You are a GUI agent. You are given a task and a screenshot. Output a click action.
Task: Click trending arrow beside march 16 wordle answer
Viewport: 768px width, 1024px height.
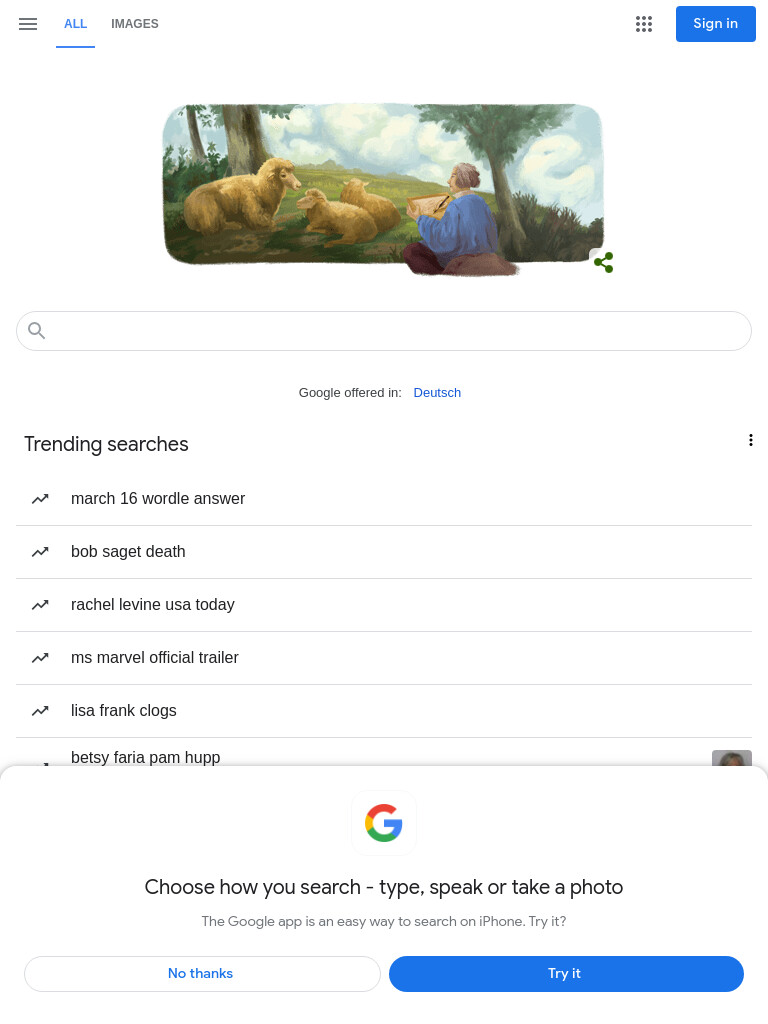40,499
